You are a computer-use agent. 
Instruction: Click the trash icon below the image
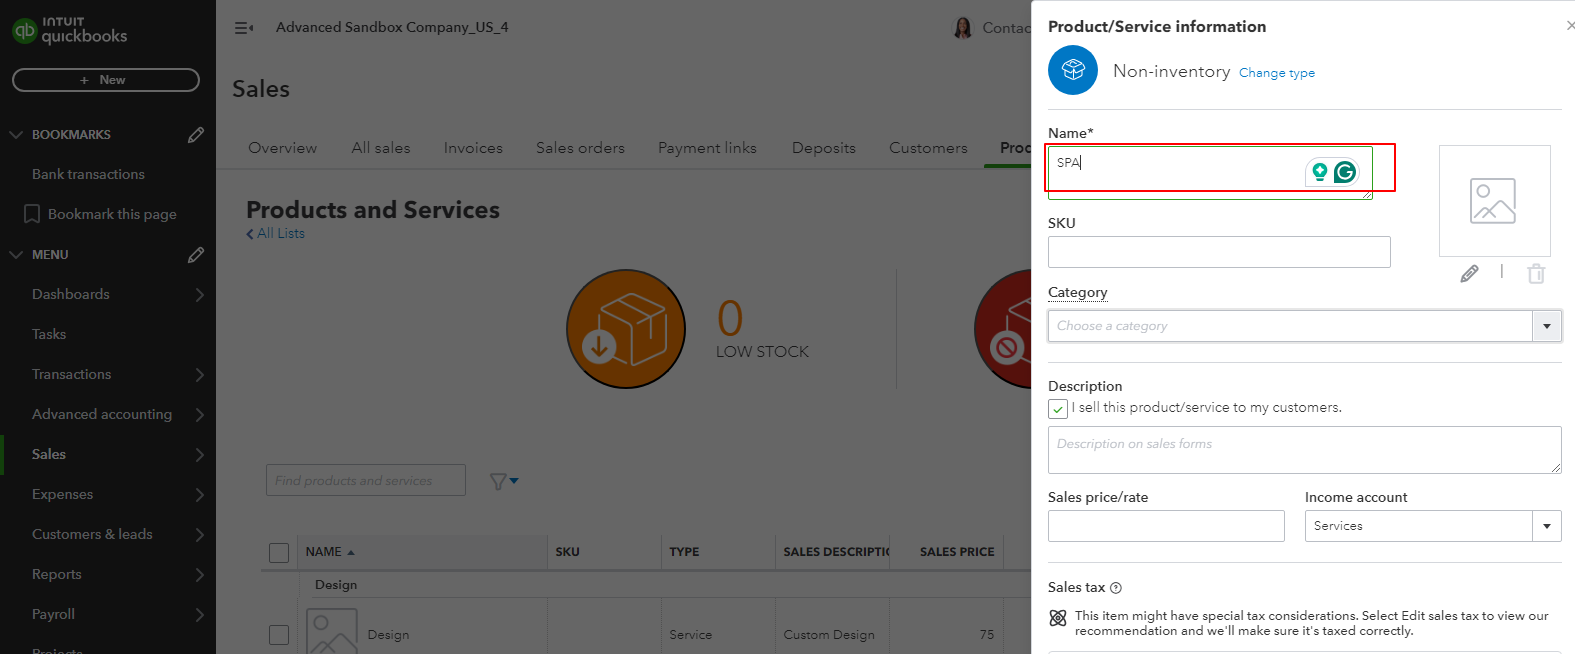point(1536,273)
